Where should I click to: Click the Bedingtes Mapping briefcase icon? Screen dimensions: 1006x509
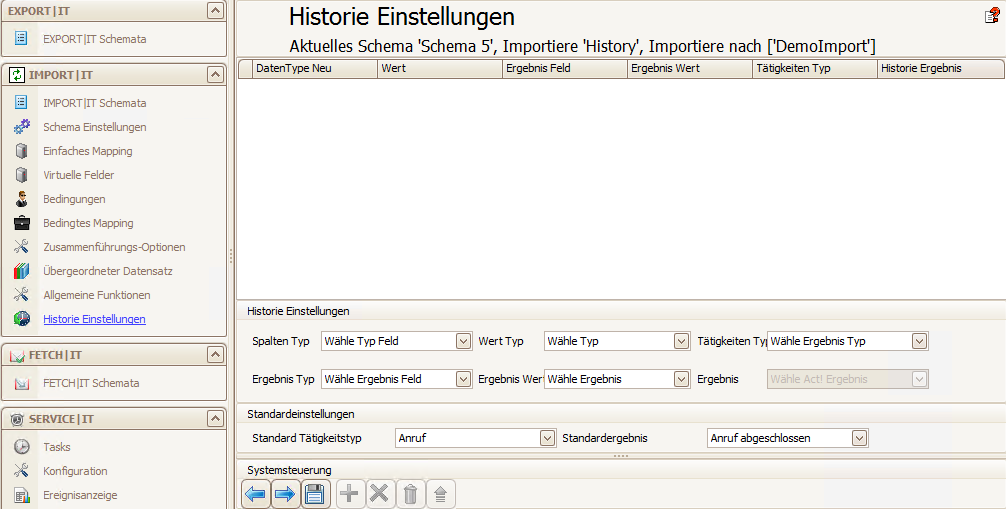pyautogui.click(x=21, y=223)
